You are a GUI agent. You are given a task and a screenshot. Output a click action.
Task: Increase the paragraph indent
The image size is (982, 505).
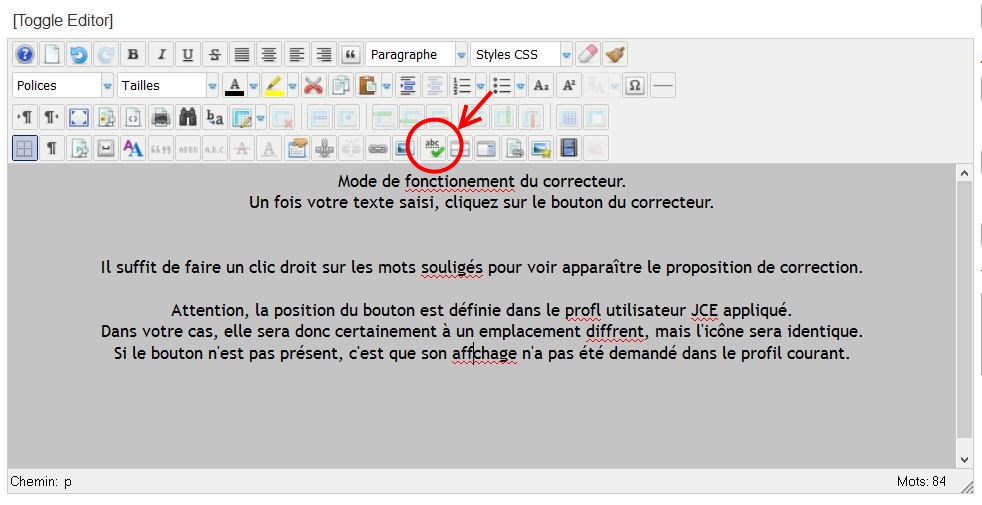tap(408, 85)
